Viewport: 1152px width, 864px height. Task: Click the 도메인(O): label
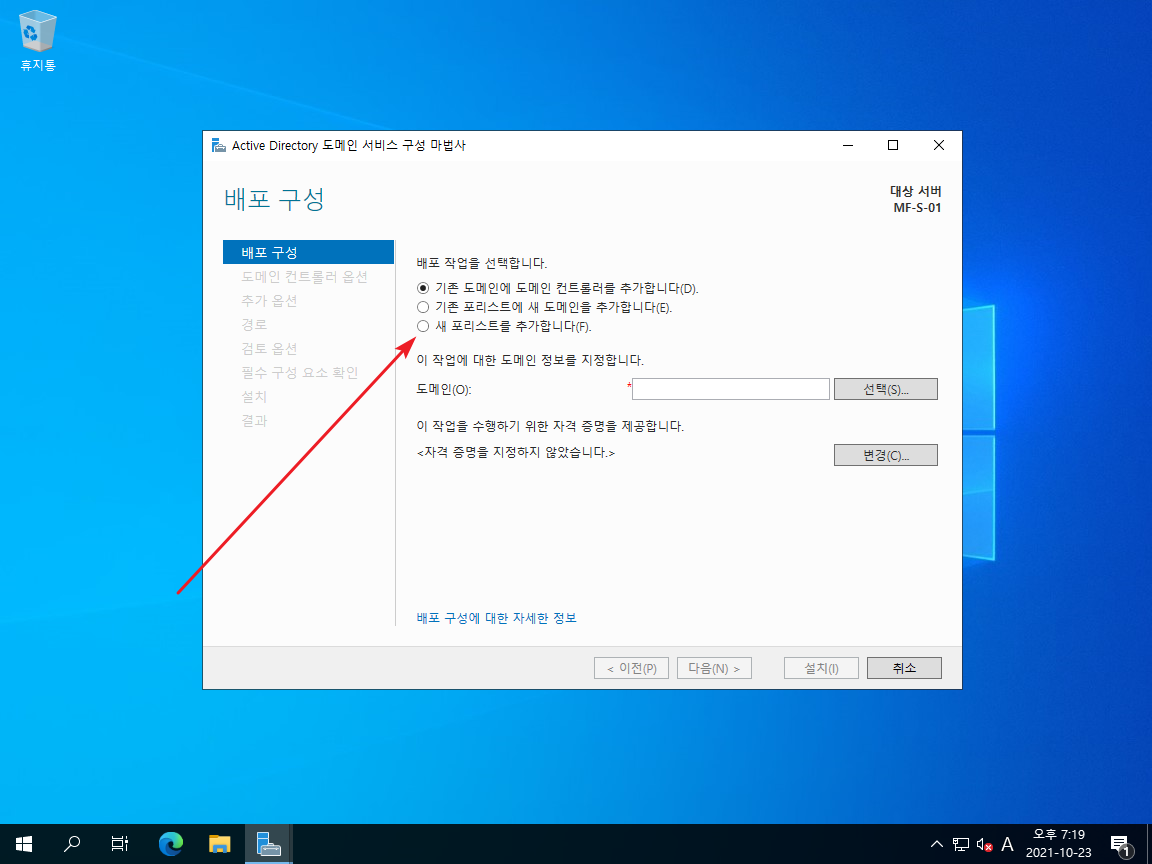444,389
